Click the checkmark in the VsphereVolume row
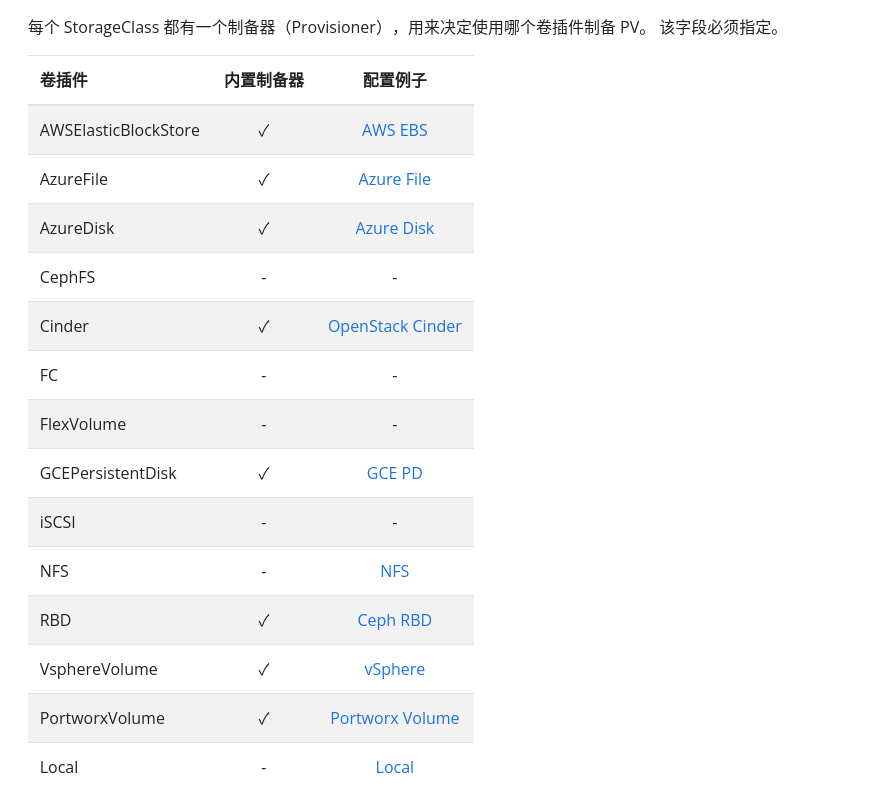The width and height of the screenshot is (894, 791). (x=263, y=670)
